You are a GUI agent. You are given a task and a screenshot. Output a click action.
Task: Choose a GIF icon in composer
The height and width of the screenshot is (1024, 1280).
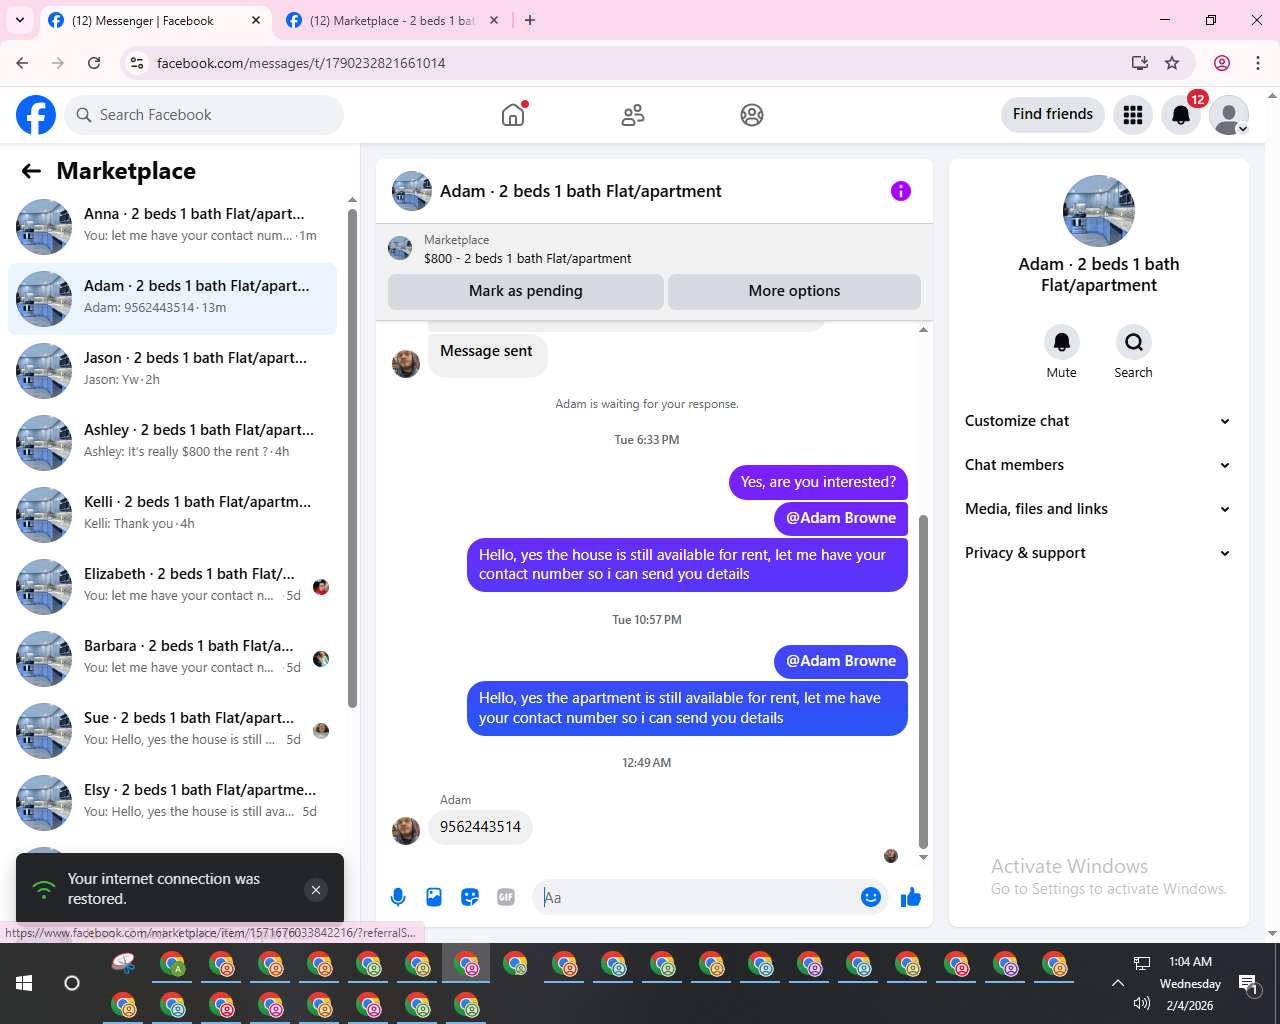(506, 897)
